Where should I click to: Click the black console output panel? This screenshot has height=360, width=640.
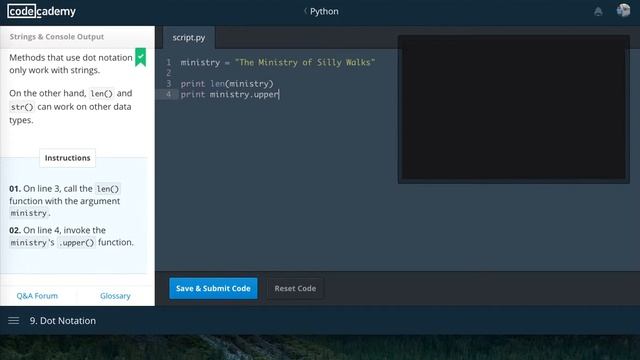513,109
